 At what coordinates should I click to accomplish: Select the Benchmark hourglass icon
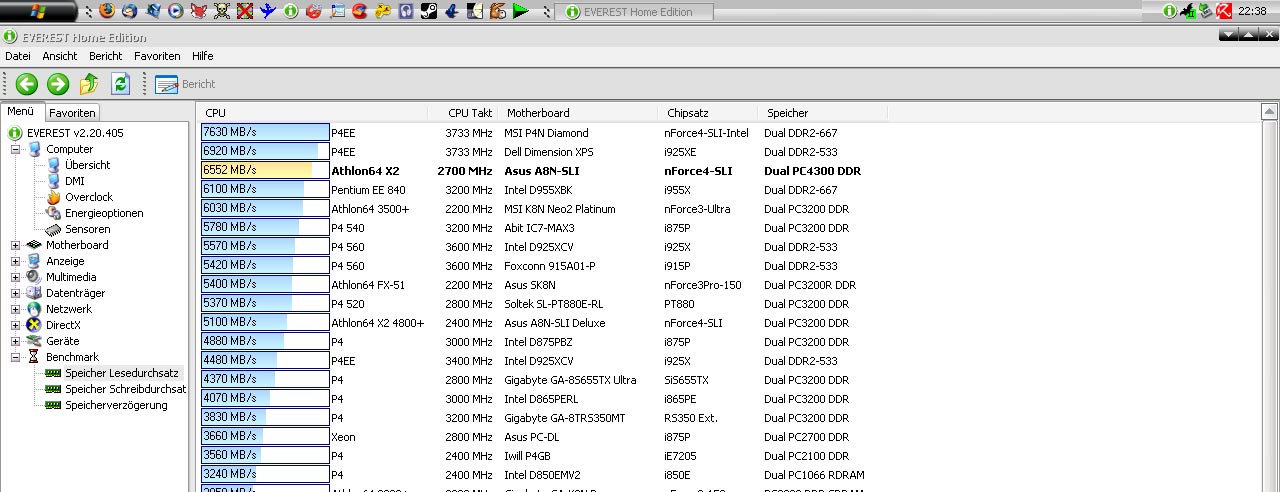pos(35,357)
